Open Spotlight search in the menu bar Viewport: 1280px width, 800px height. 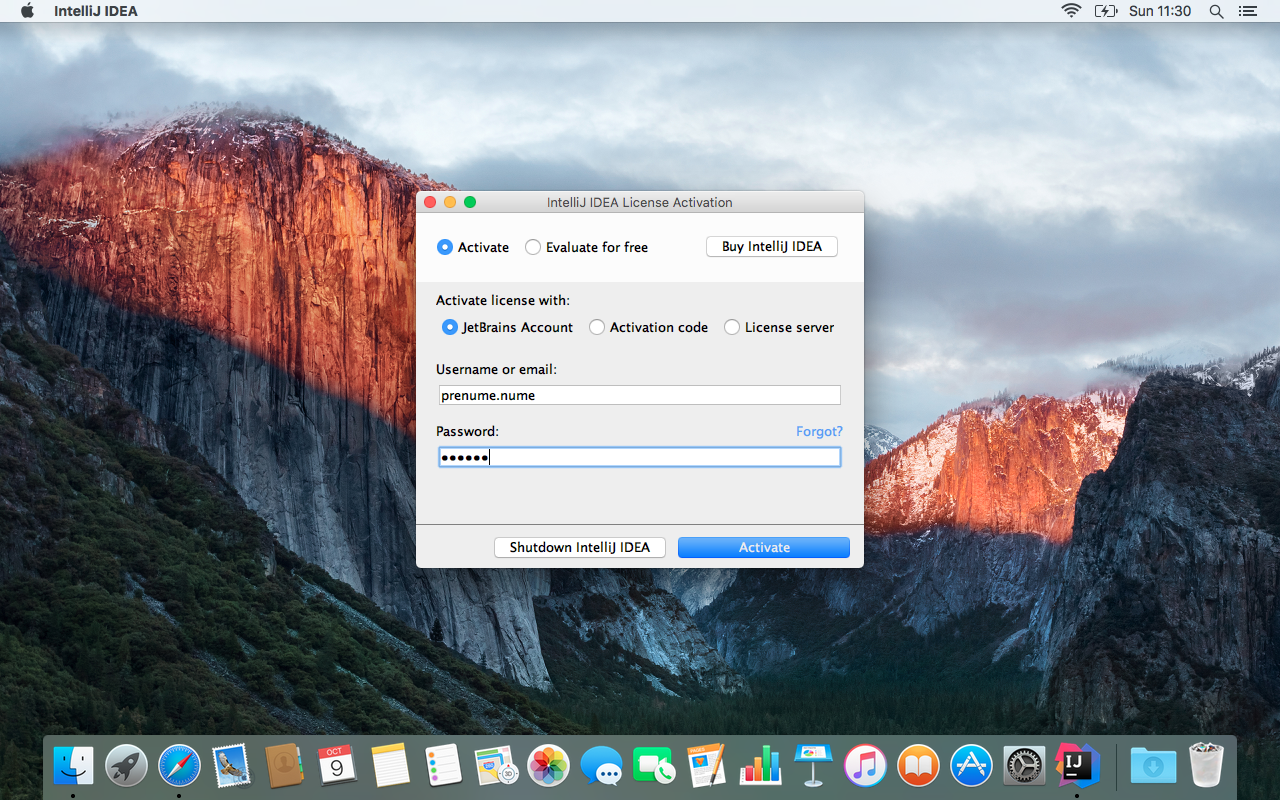pyautogui.click(x=1216, y=11)
